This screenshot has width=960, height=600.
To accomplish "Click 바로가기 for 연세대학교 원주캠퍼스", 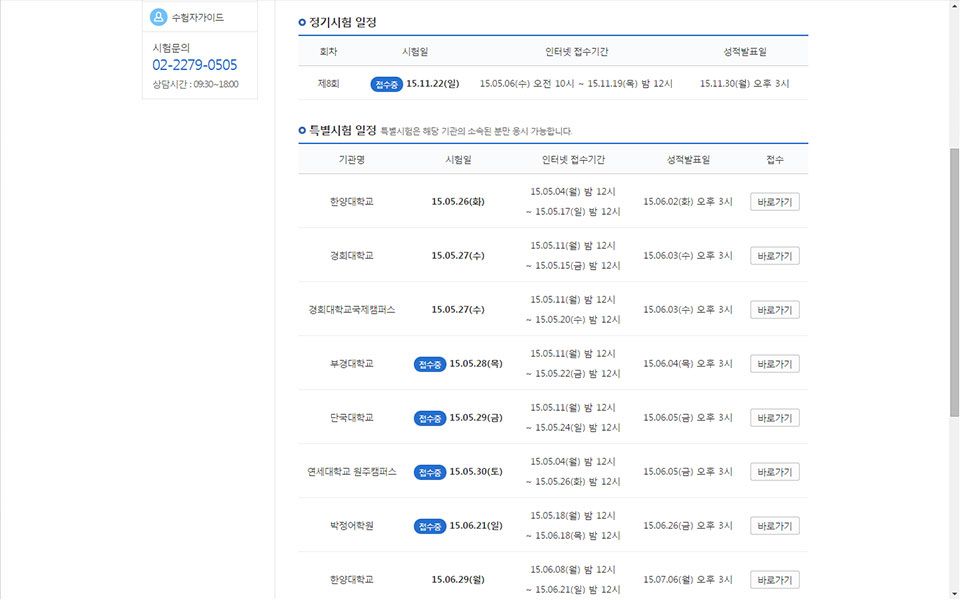I will [x=774, y=472].
